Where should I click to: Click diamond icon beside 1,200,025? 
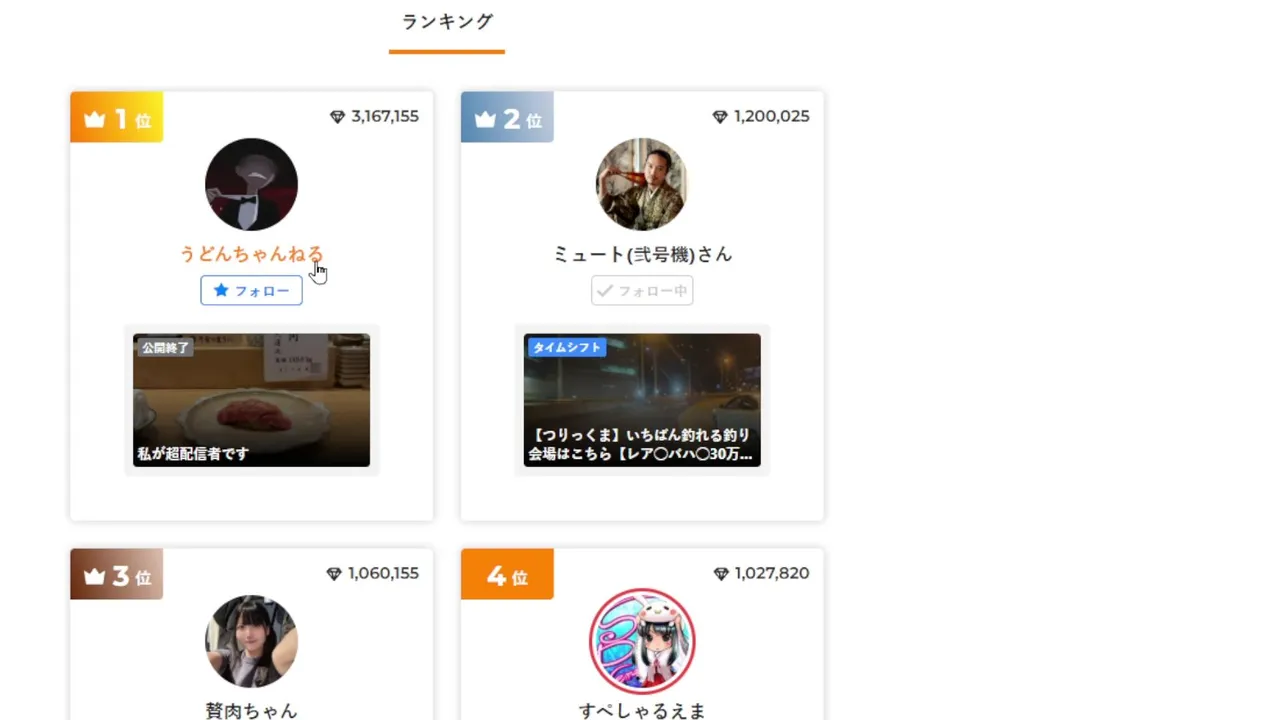click(x=720, y=117)
